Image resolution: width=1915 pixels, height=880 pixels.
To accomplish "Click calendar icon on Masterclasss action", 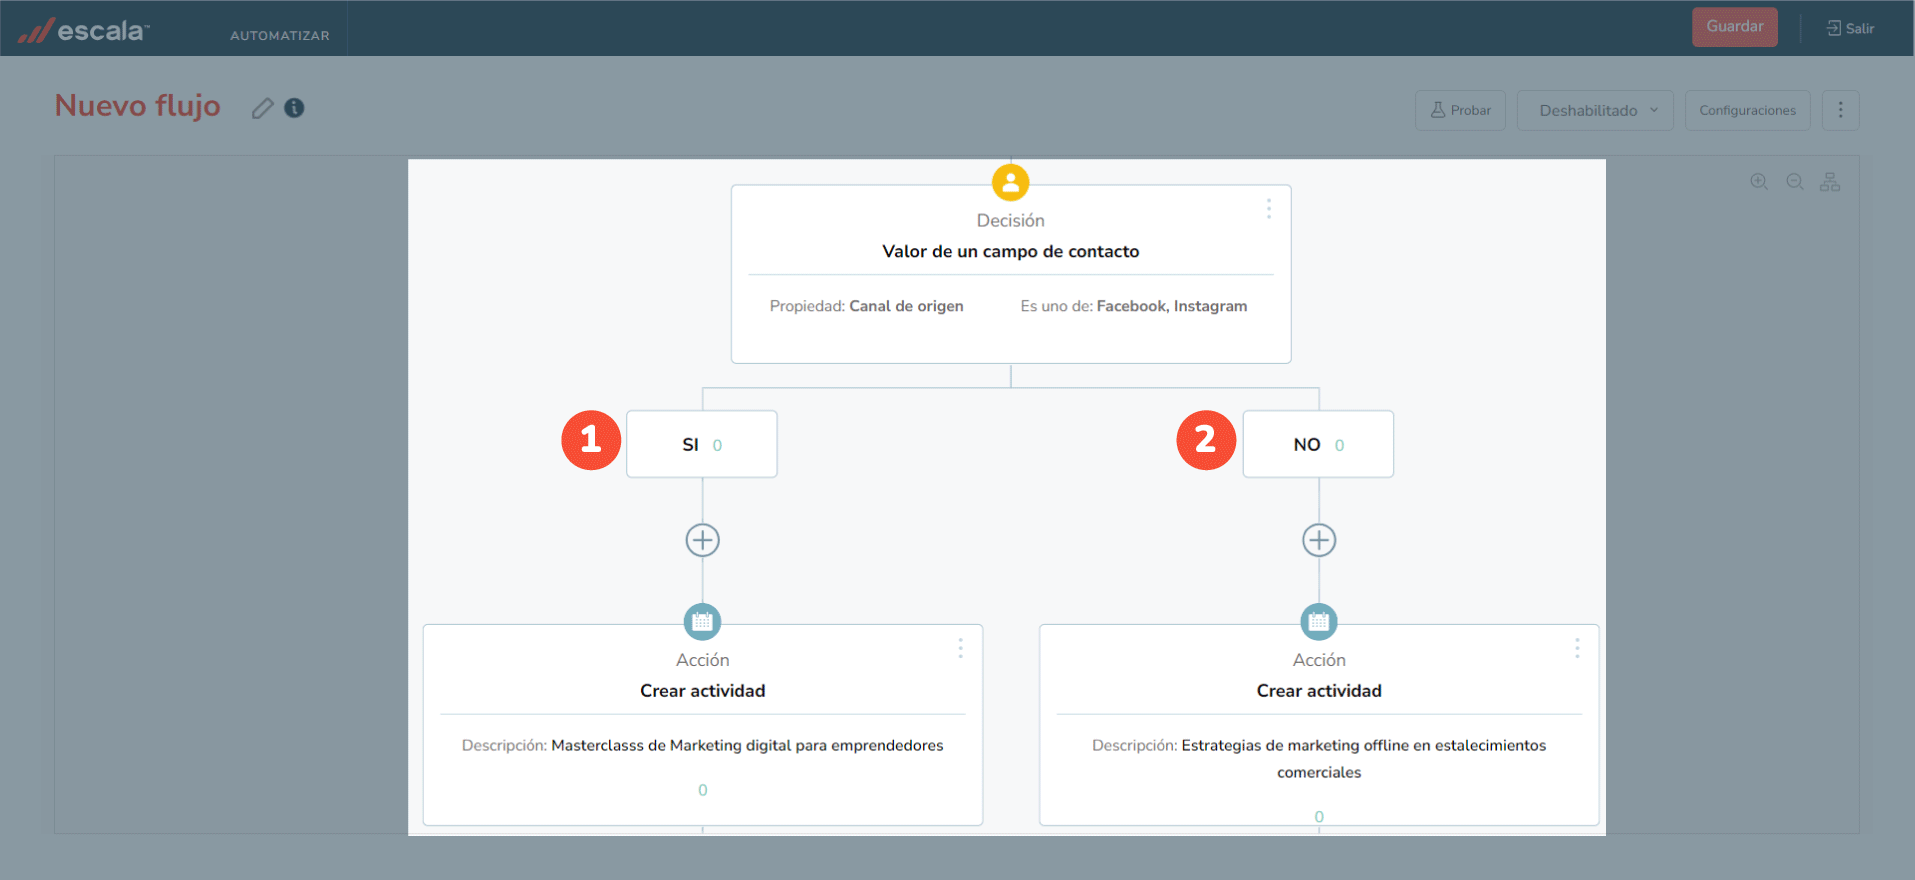I will point(702,622).
